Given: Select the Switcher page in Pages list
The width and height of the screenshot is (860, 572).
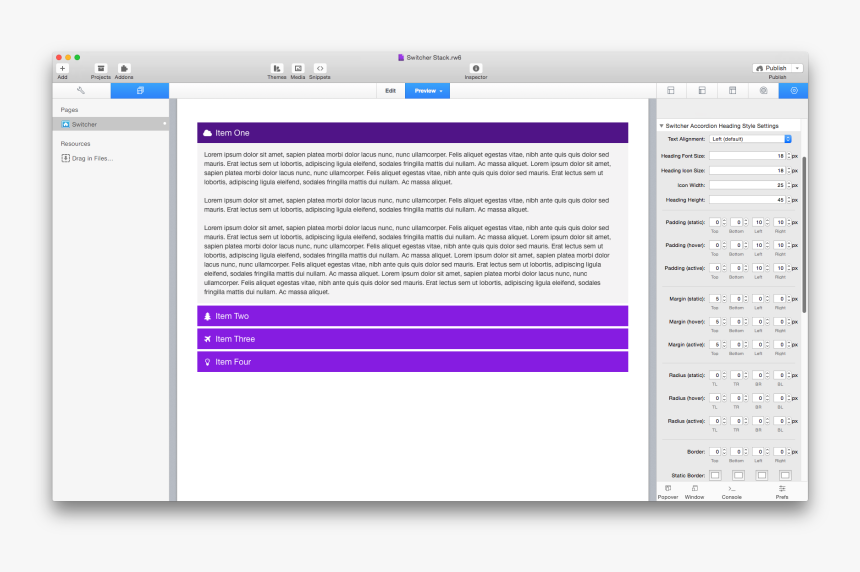Looking at the screenshot, I should coord(111,124).
